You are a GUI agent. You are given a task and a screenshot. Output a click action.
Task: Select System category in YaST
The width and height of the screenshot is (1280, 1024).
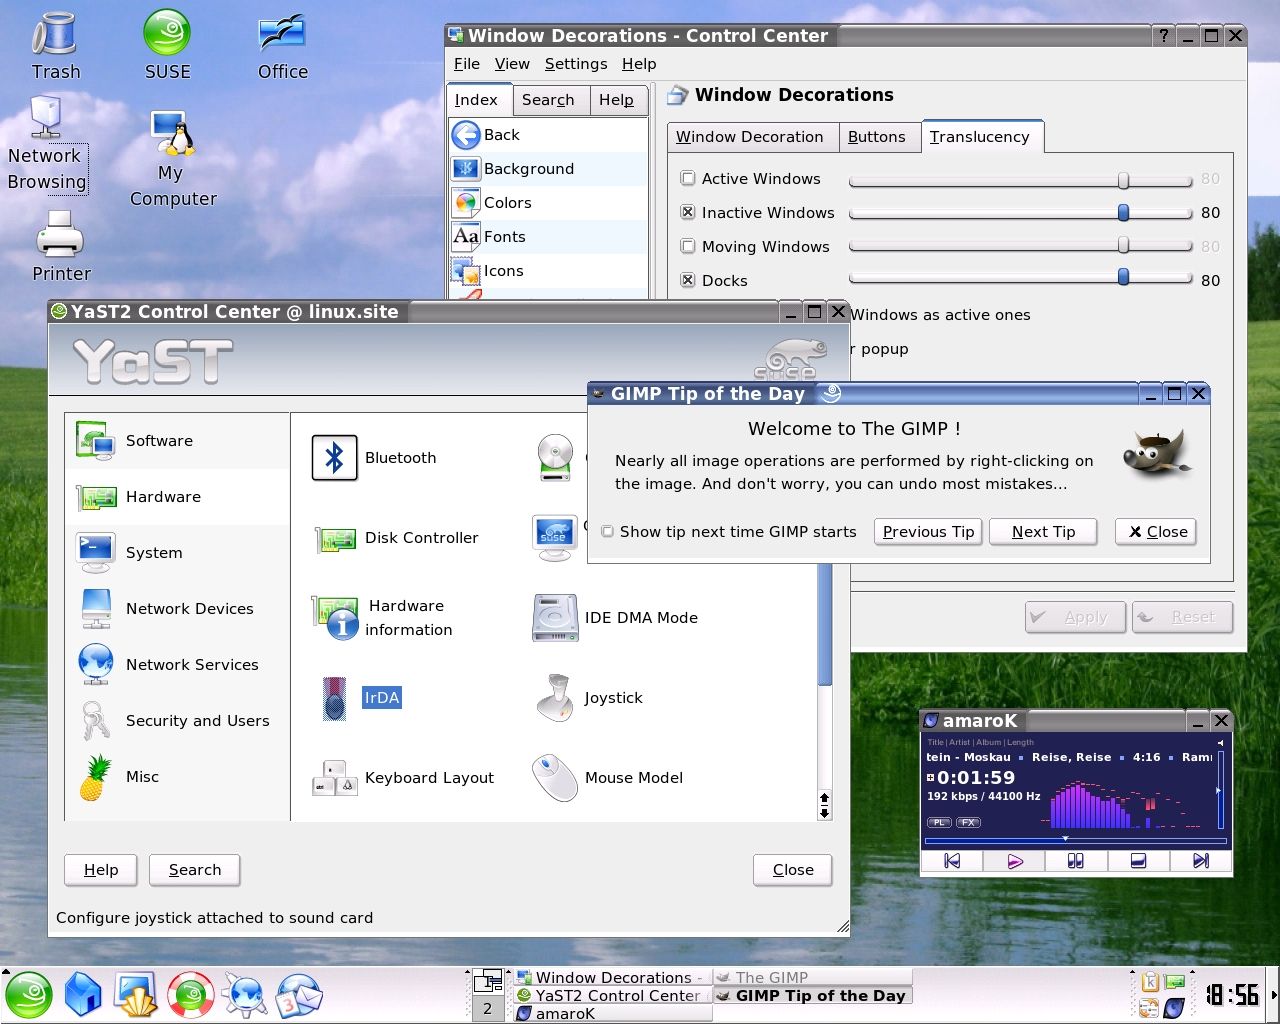[176, 553]
